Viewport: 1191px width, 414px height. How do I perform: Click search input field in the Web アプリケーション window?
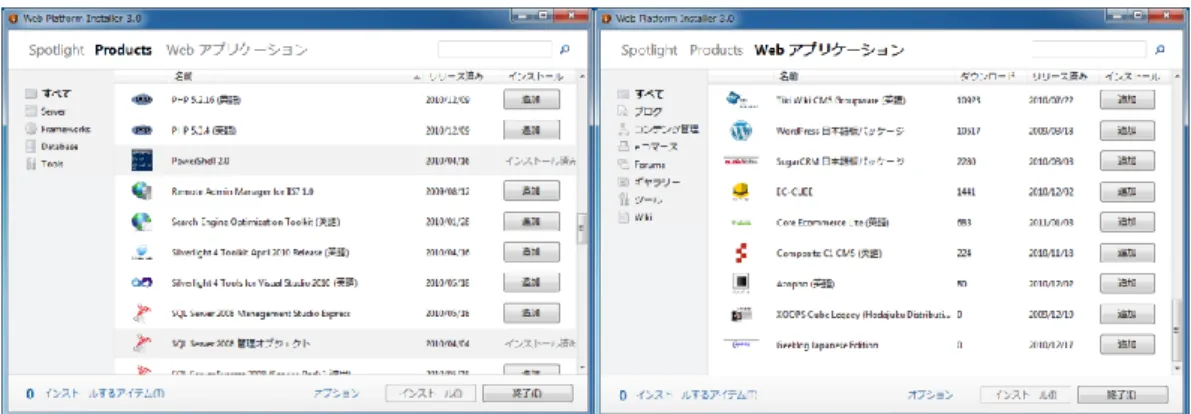pyautogui.click(x=1091, y=49)
